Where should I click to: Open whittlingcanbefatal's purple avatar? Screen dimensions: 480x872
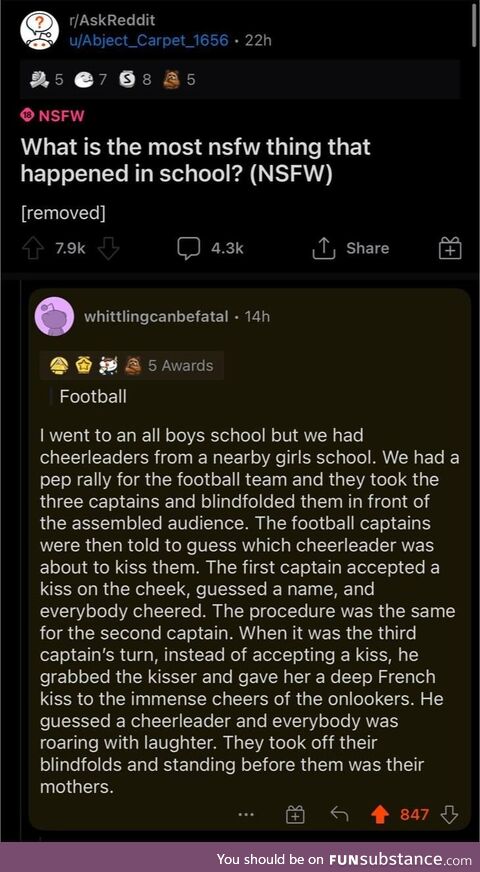54,316
